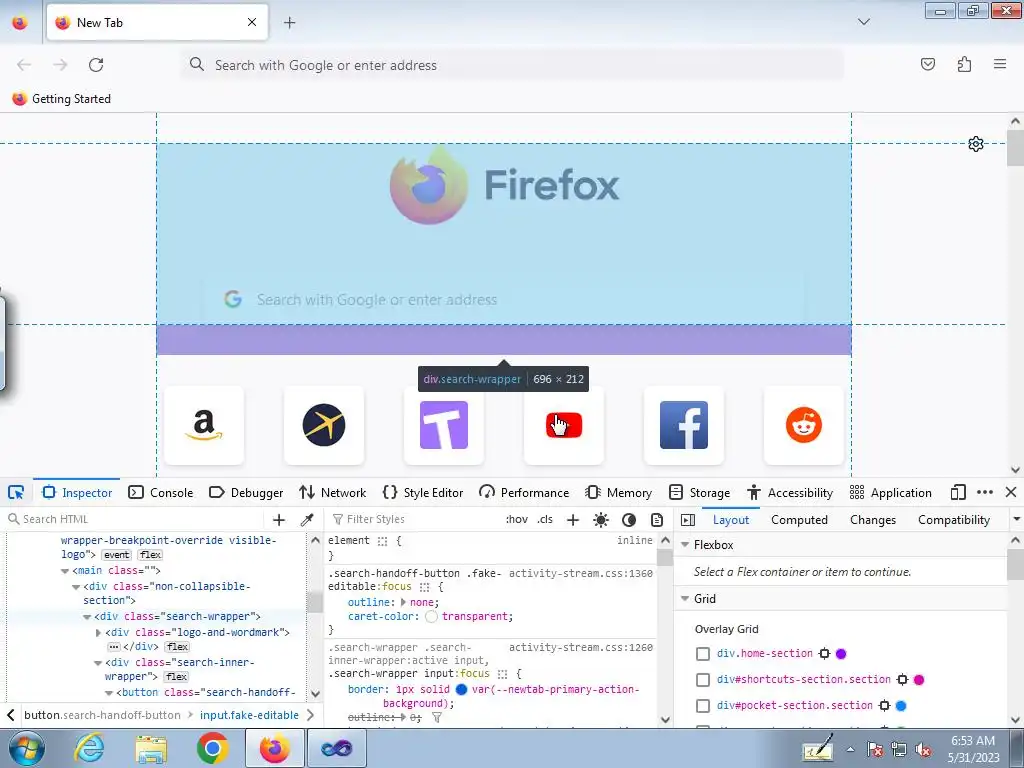This screenshot has width=1024, height=768.
Task: Open the Expedia airplane shortcut tile
Action: pos(324,425)
